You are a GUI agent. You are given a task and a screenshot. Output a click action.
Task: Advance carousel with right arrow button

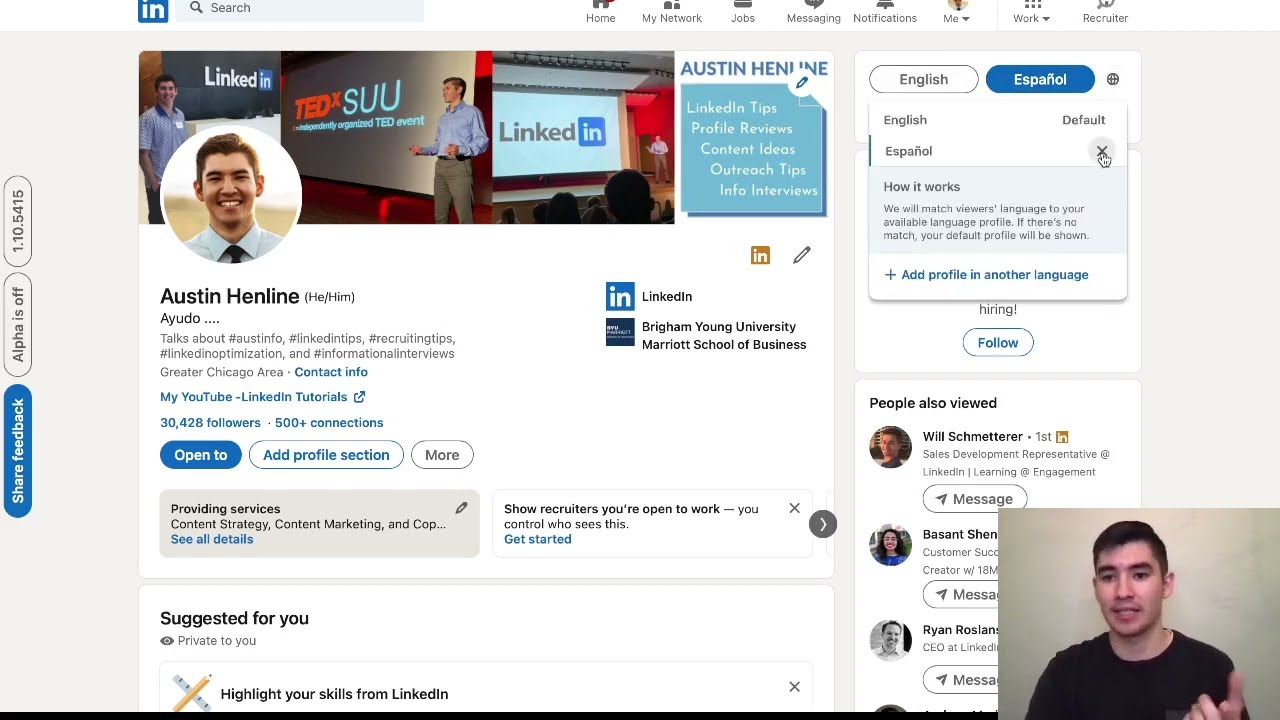tap(822, 524)
